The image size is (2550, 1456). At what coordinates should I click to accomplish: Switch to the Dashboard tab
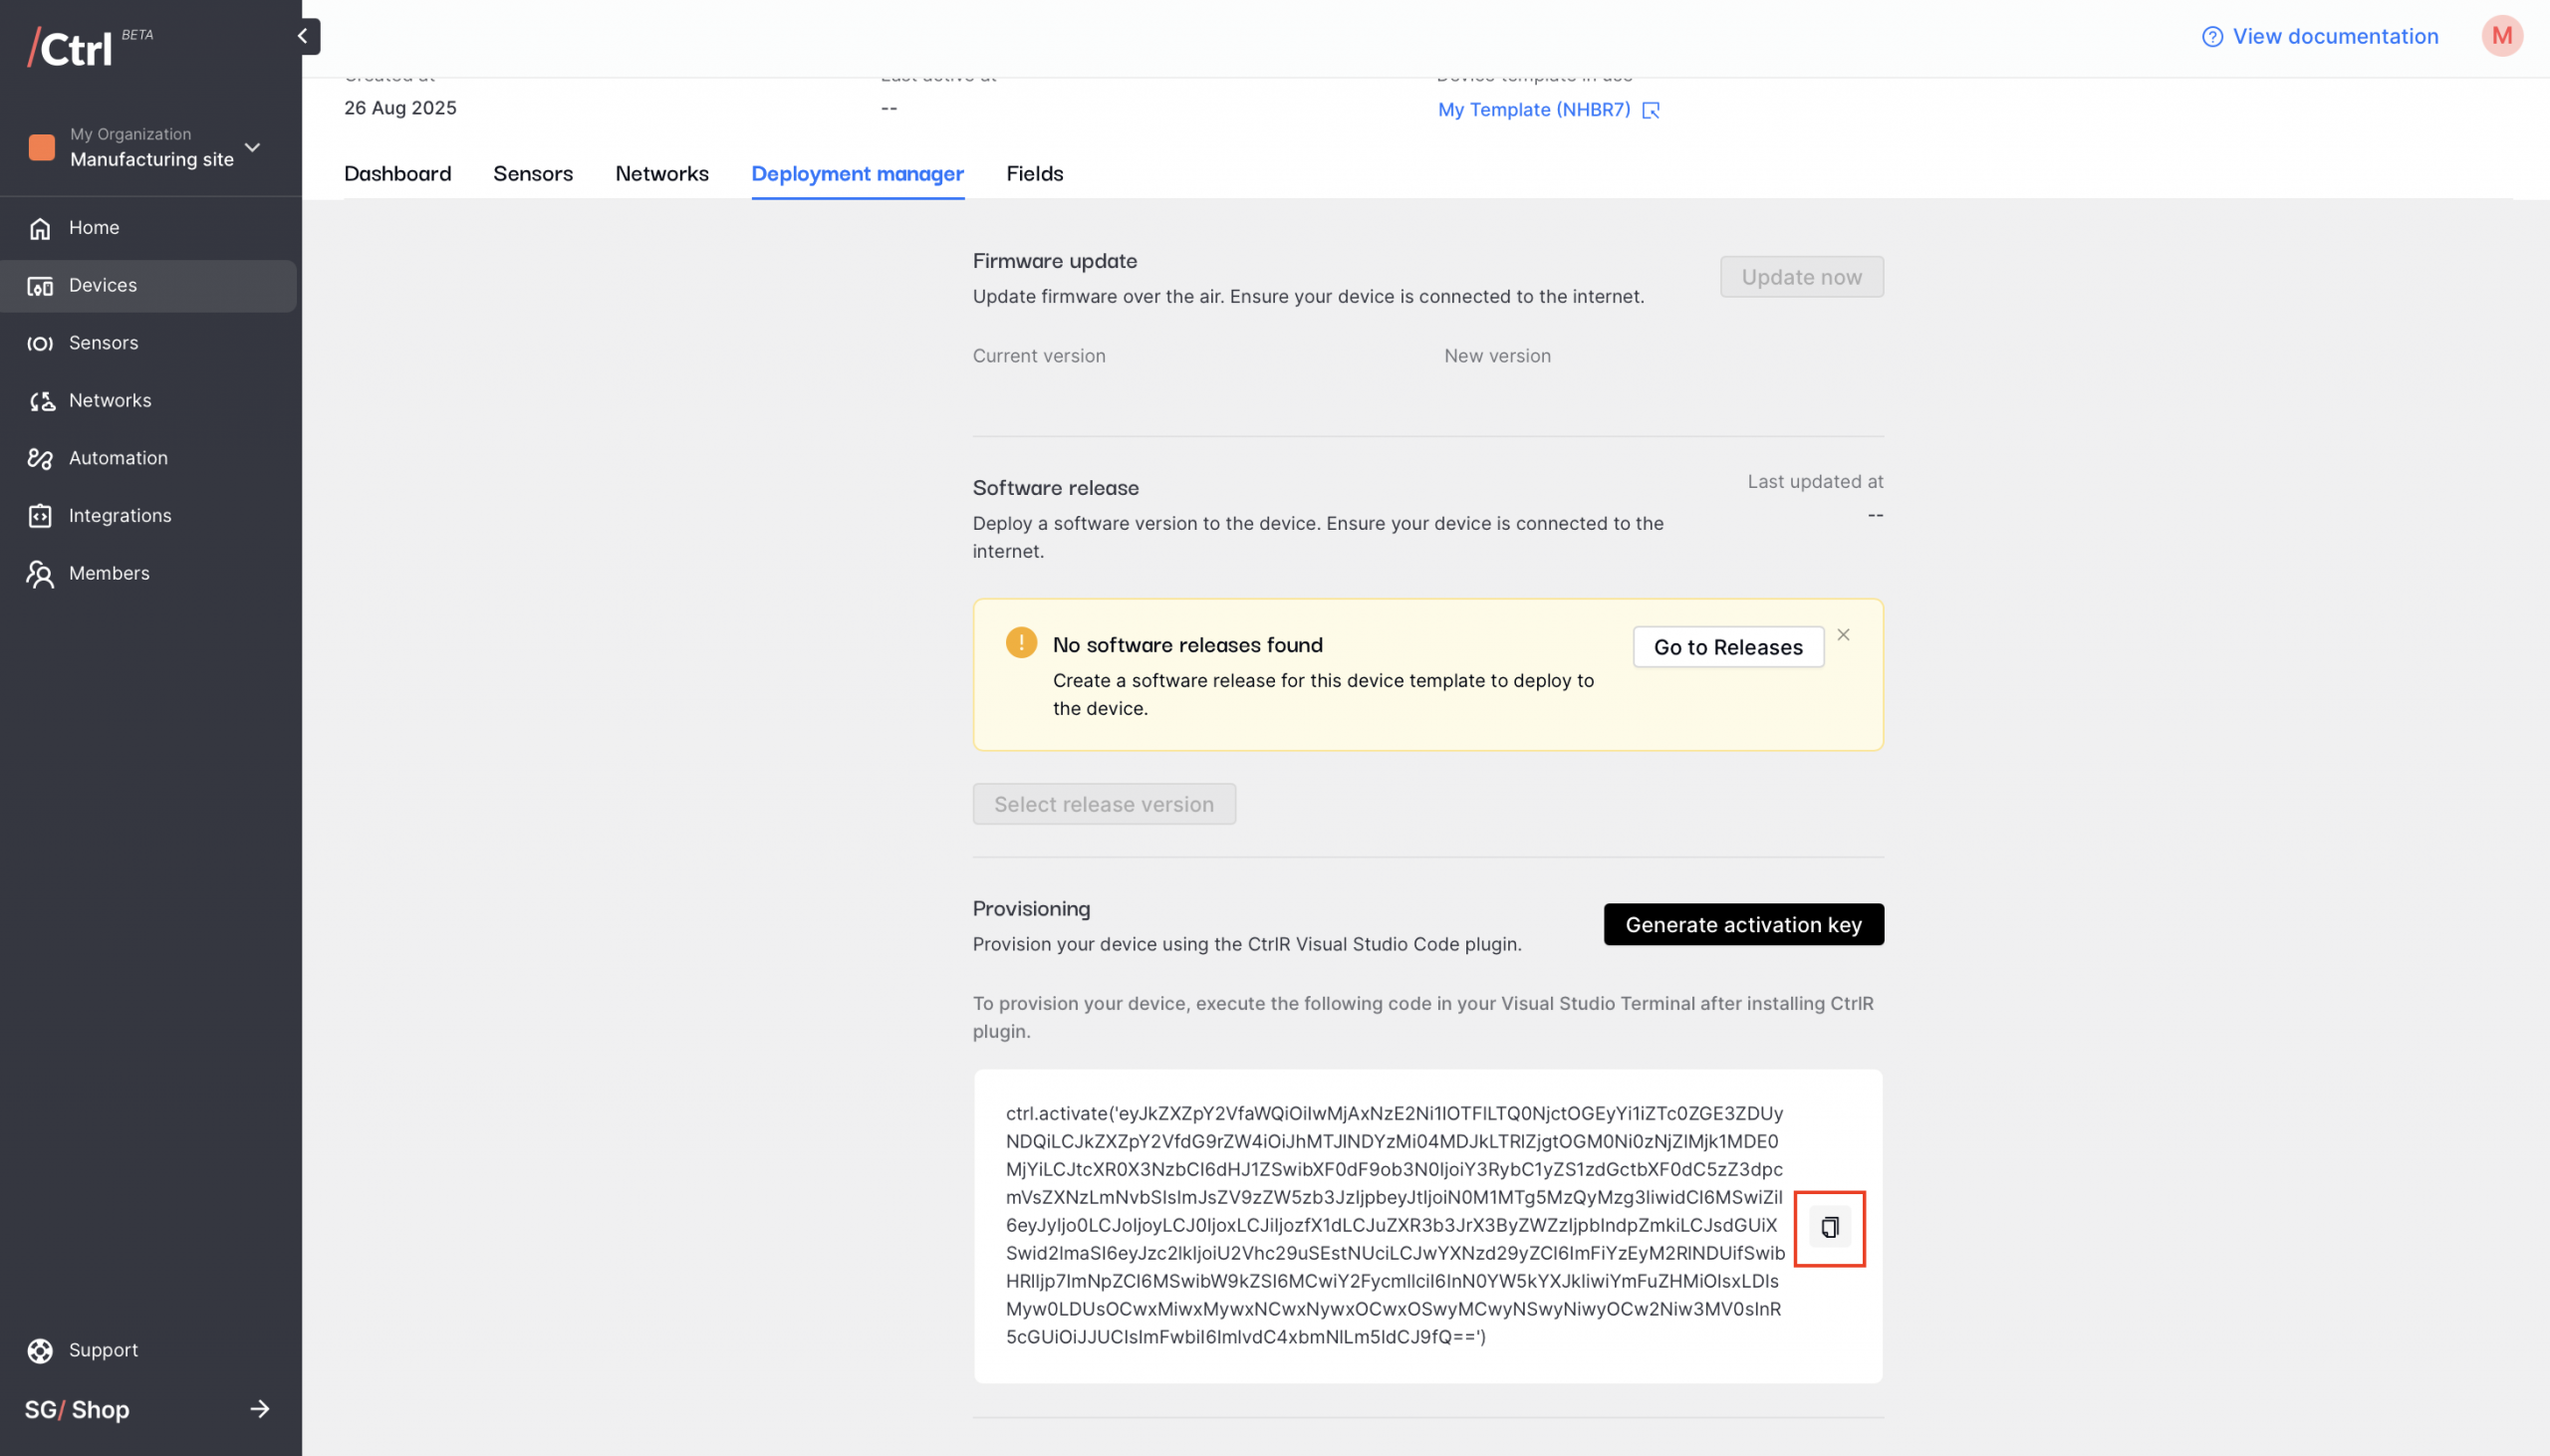[397, 174]
